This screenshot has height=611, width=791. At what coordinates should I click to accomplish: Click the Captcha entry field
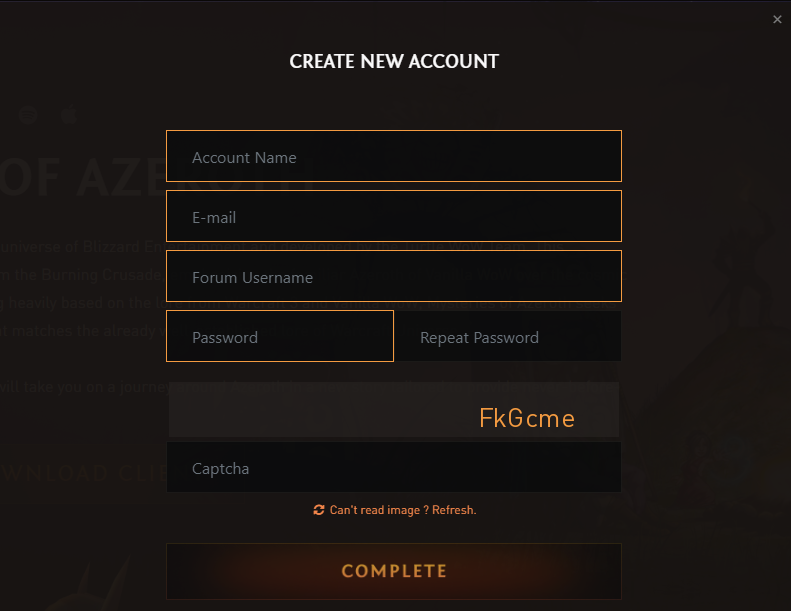tap(393, 468)
